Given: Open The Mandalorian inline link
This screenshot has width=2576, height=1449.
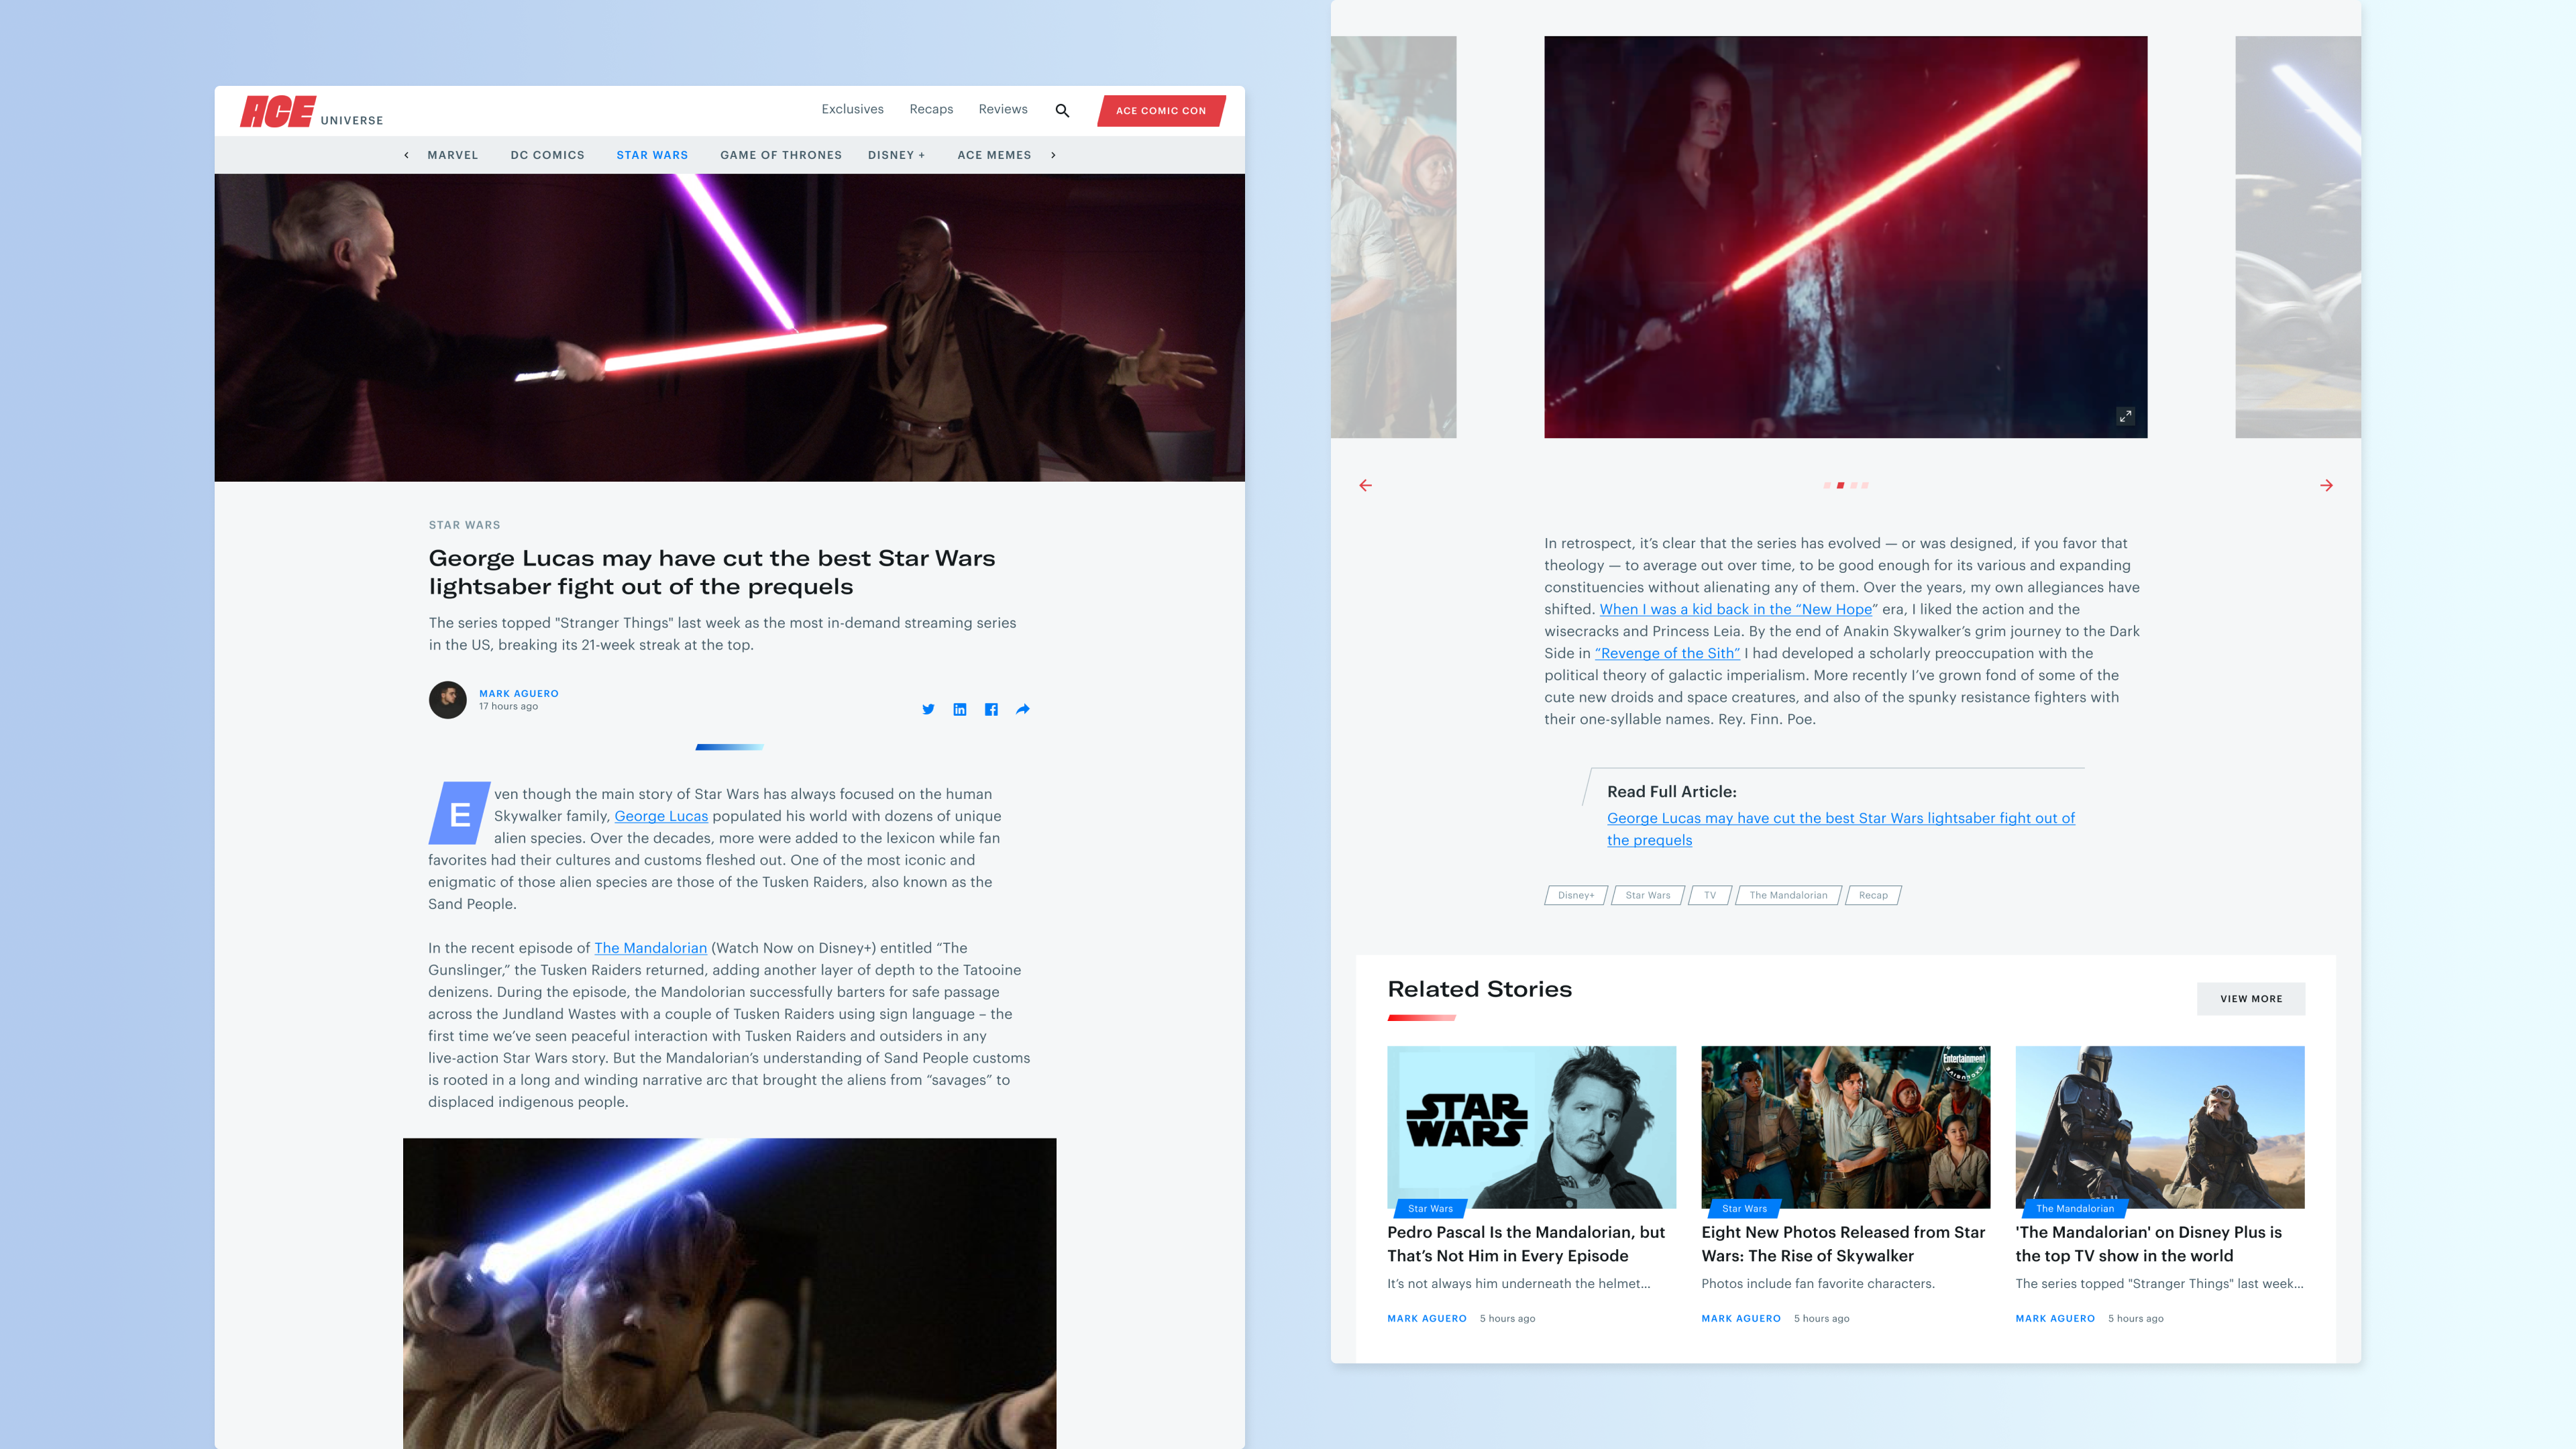Looking at the screenshot, I should point(650,948).
